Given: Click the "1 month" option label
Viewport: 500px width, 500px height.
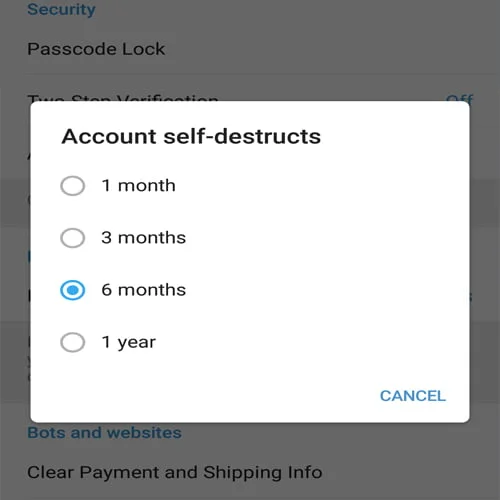Looking at the screenshot, I should point(138,185).
